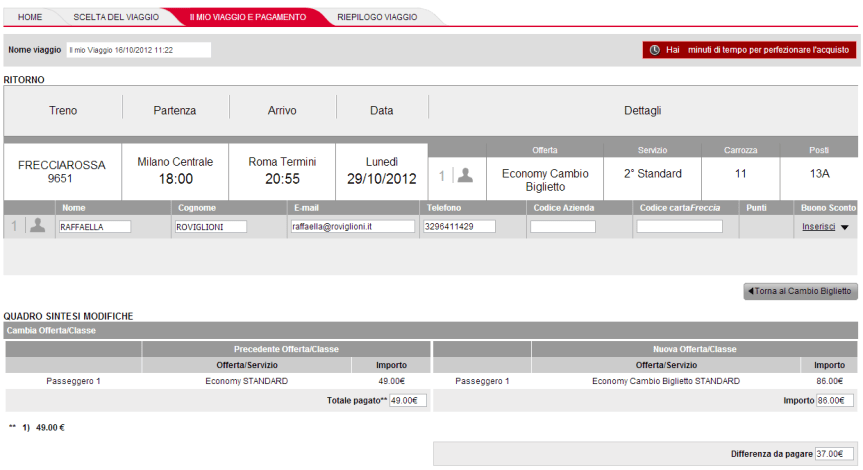863x470 pixels.
Task: Expand the Buono Sconto dropdown arrow
Action: [845, 228]
